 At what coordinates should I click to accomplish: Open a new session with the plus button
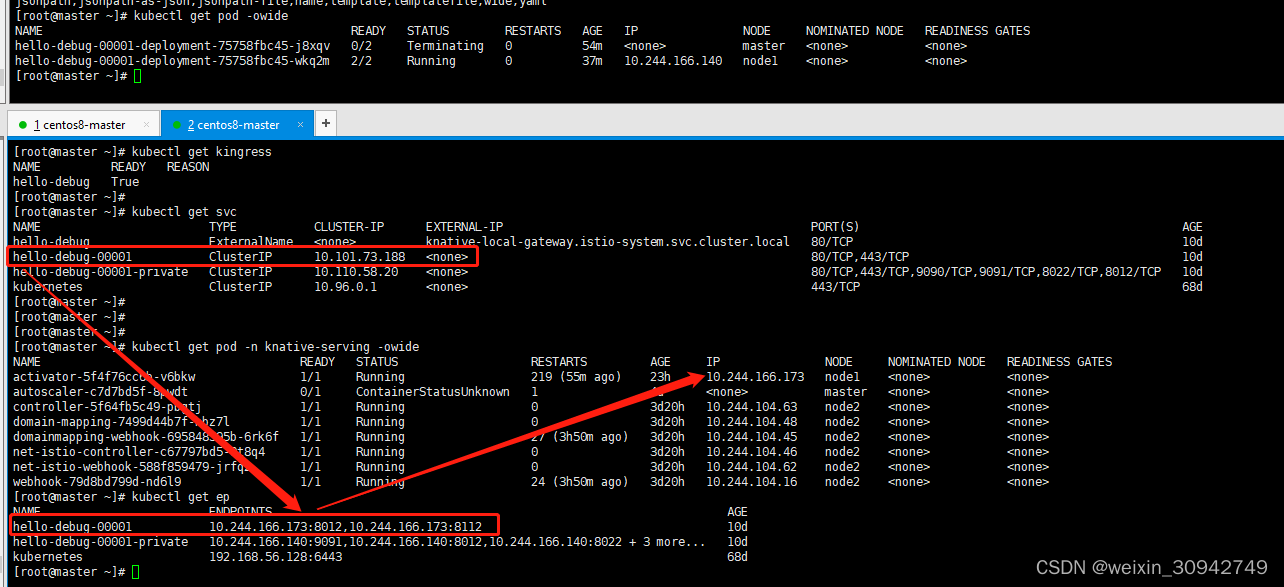pyautogui.click(x=325, y=123)
